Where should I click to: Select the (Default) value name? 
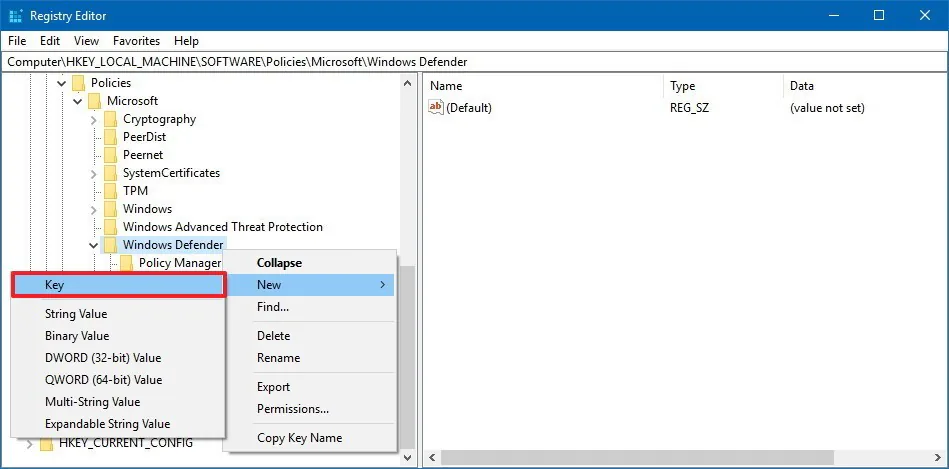(469, 108)
